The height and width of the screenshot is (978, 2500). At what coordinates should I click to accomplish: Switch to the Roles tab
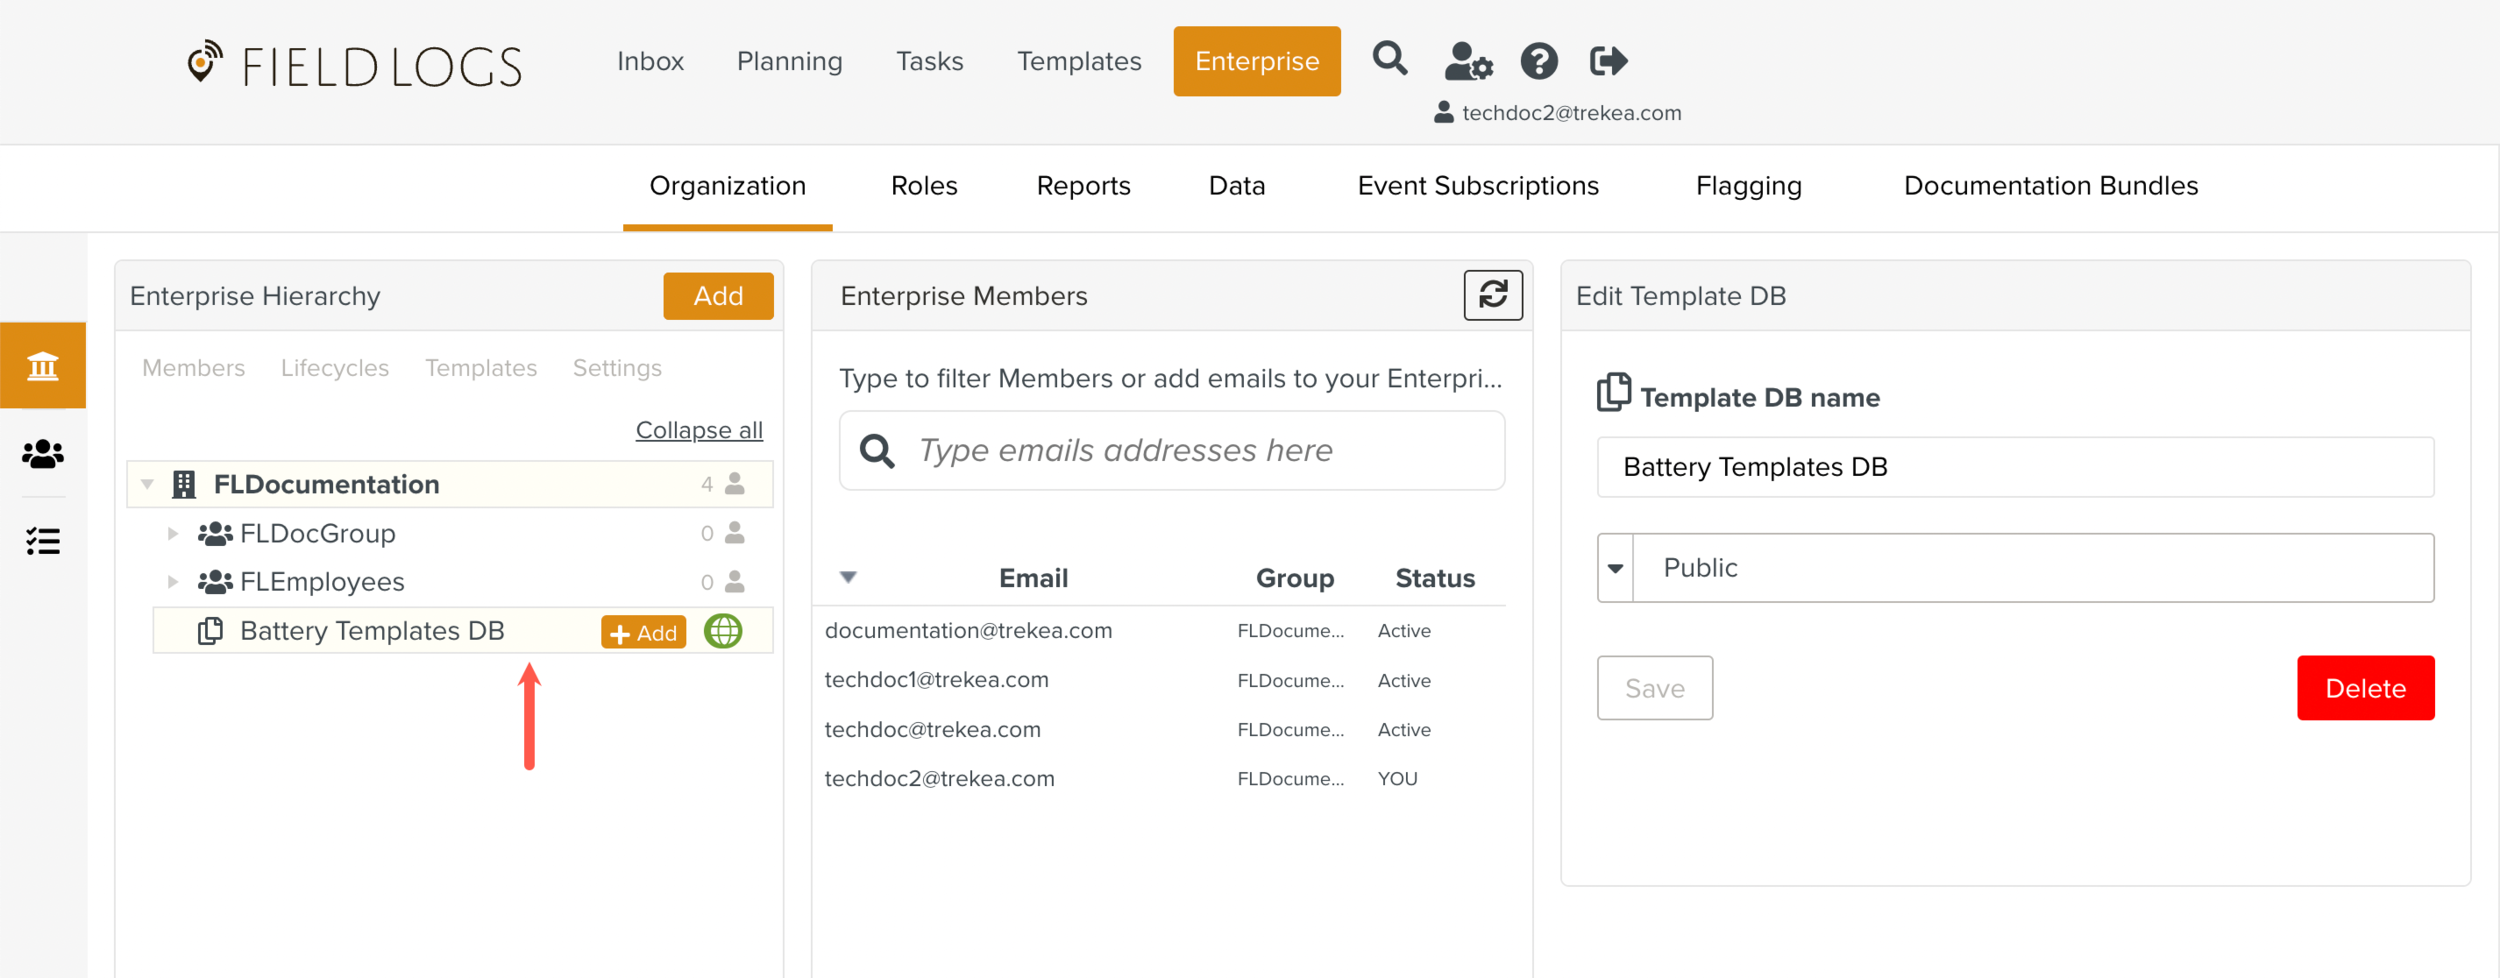tap(923, 186)
